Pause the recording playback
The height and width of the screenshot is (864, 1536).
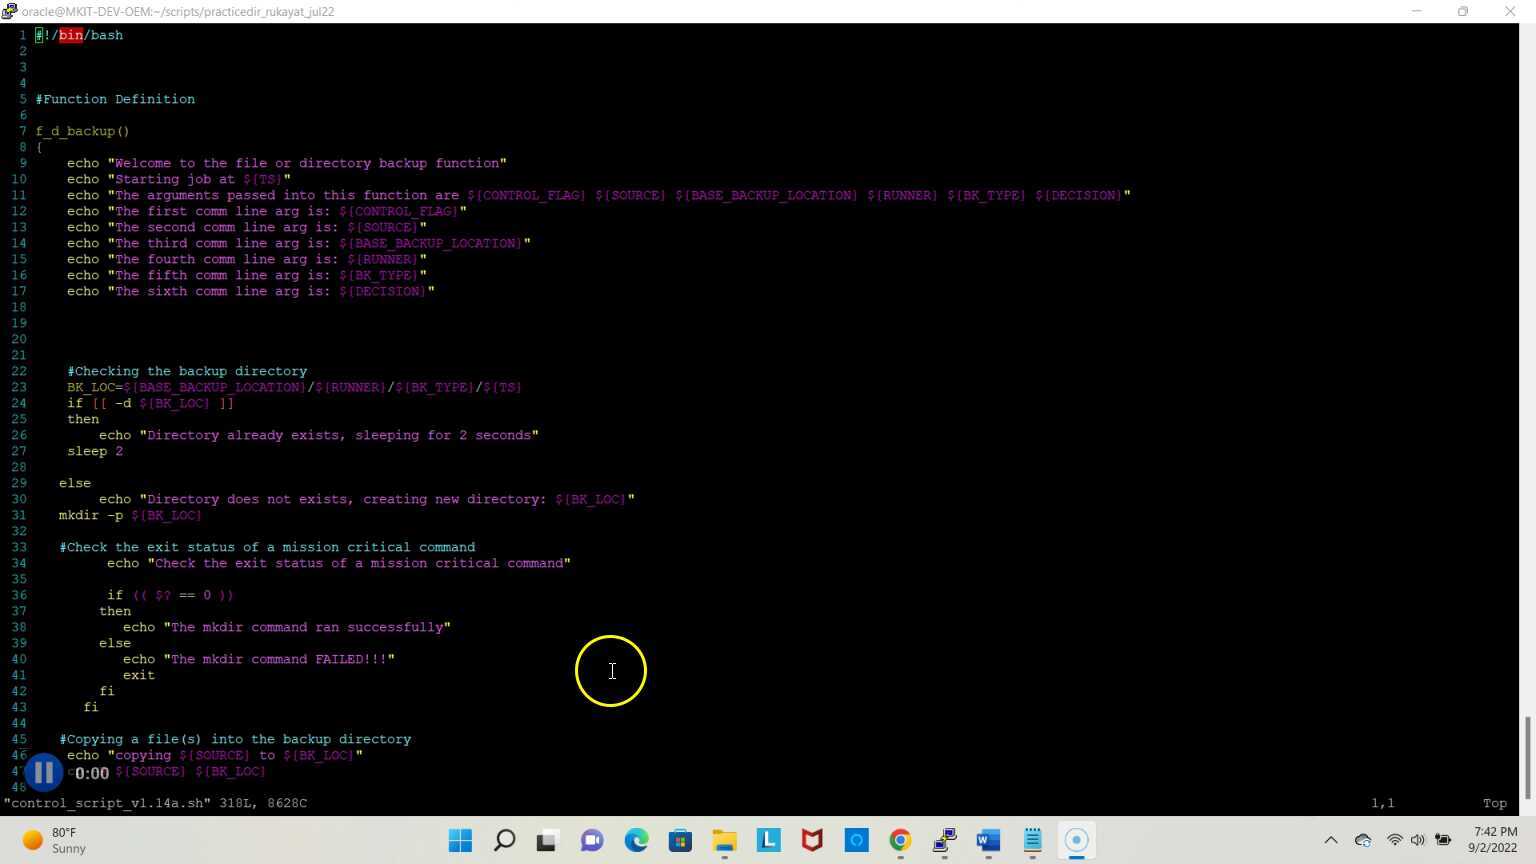click(44, 770)
